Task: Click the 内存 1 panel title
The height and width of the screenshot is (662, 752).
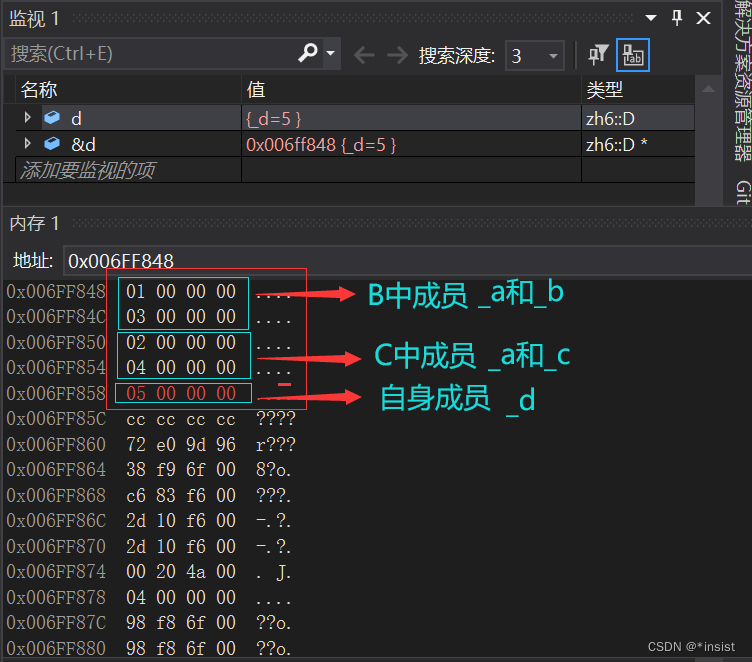Action: (x=34, y=223)
